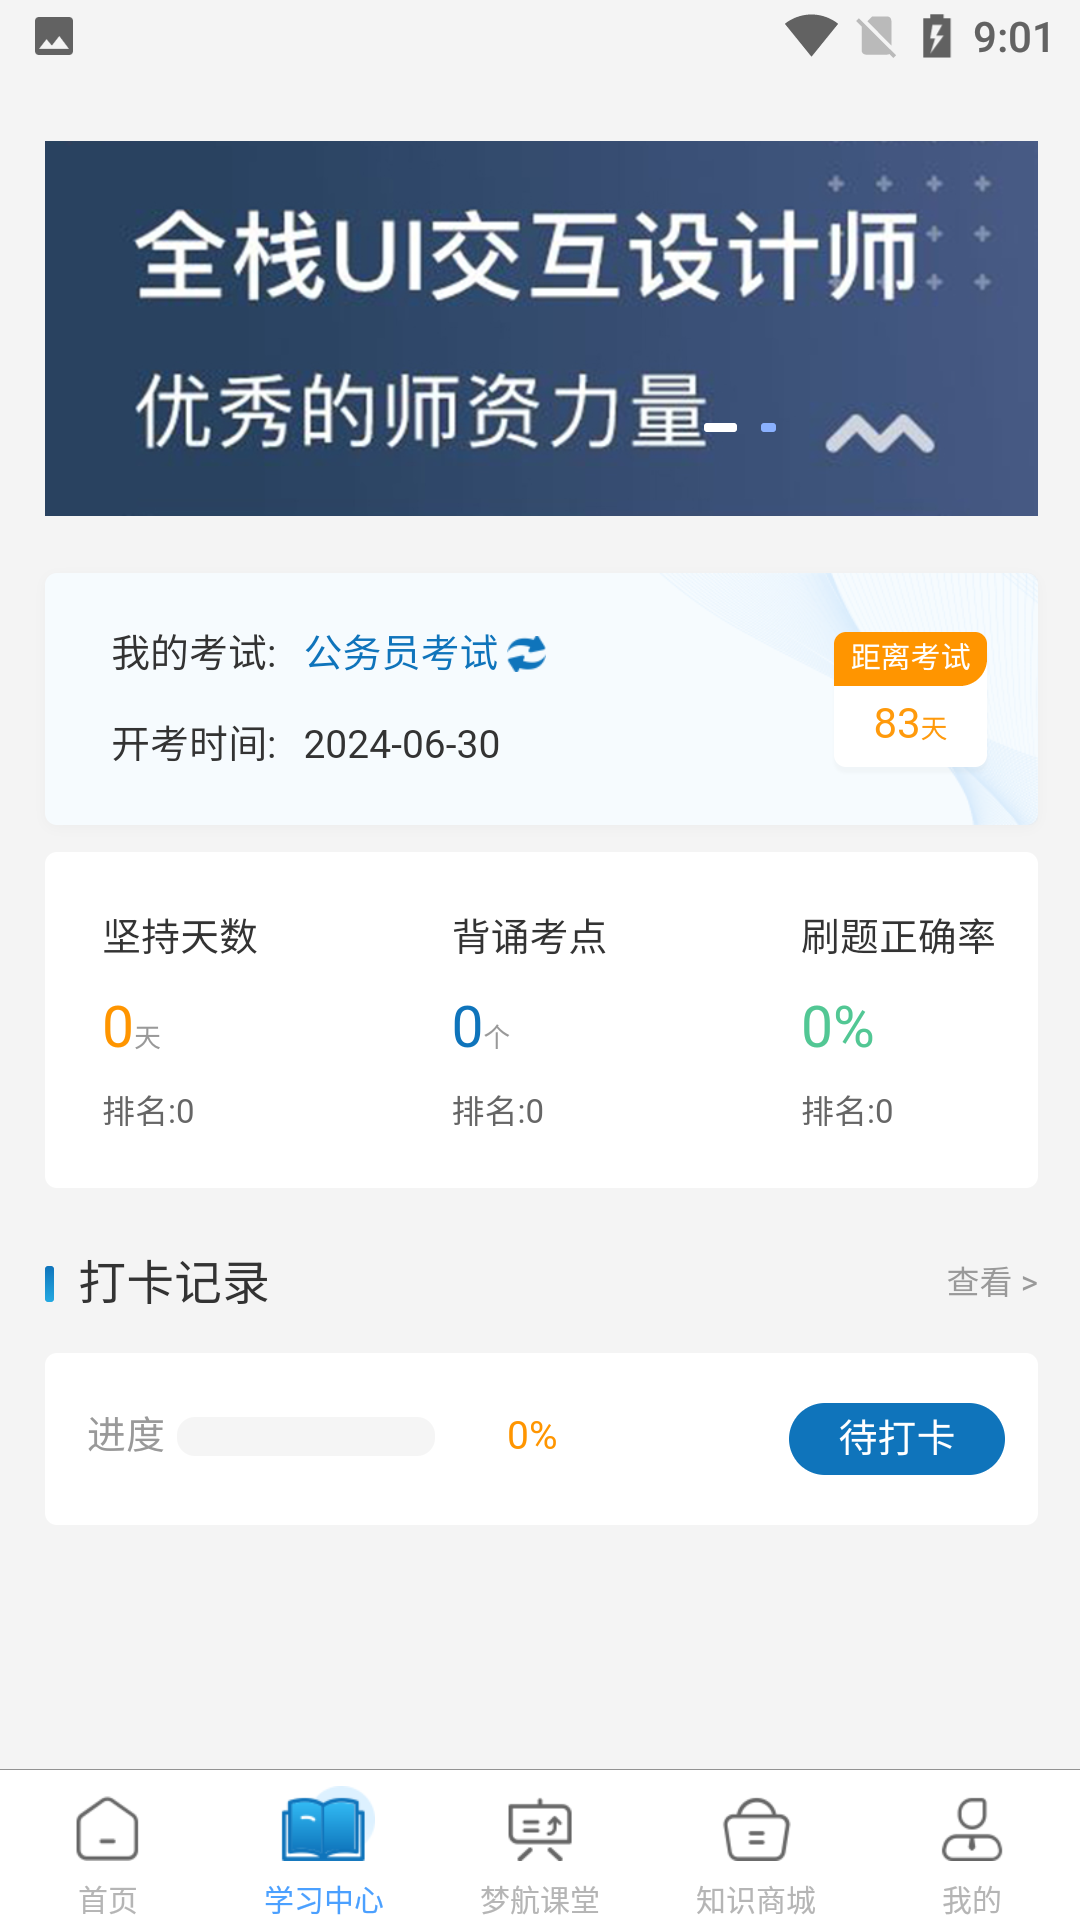Open the 学习中心 book icon

tap(323, 1829)
